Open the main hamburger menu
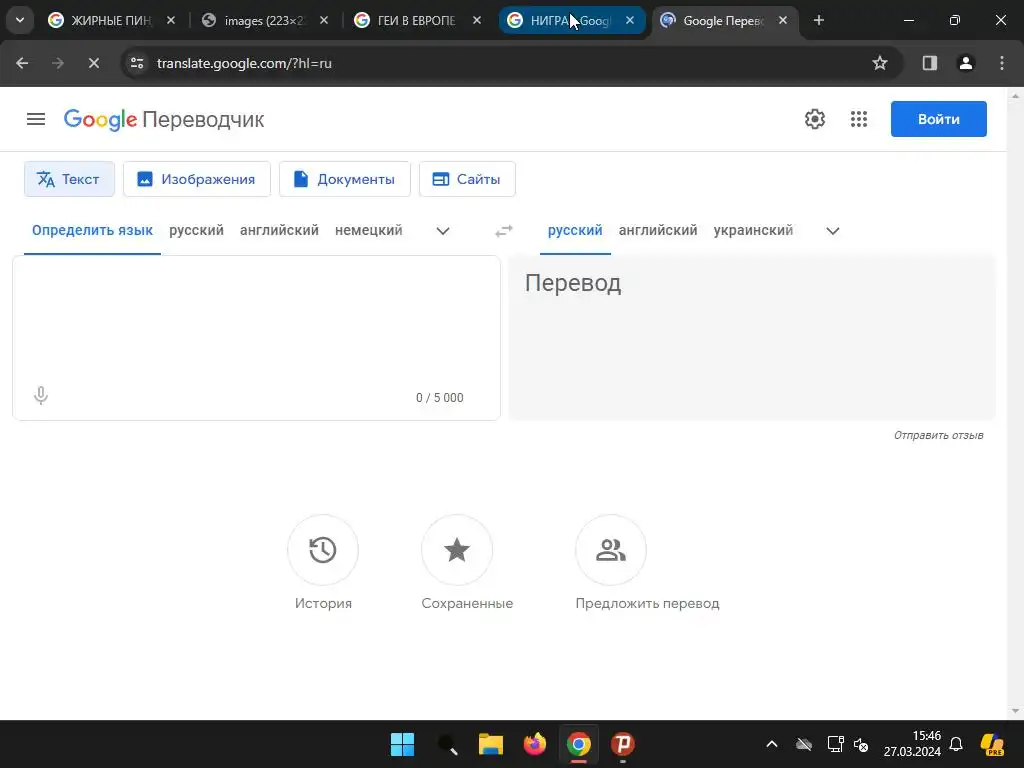The height and width of the screenshot is (768, 1024). tap(36, 119)
